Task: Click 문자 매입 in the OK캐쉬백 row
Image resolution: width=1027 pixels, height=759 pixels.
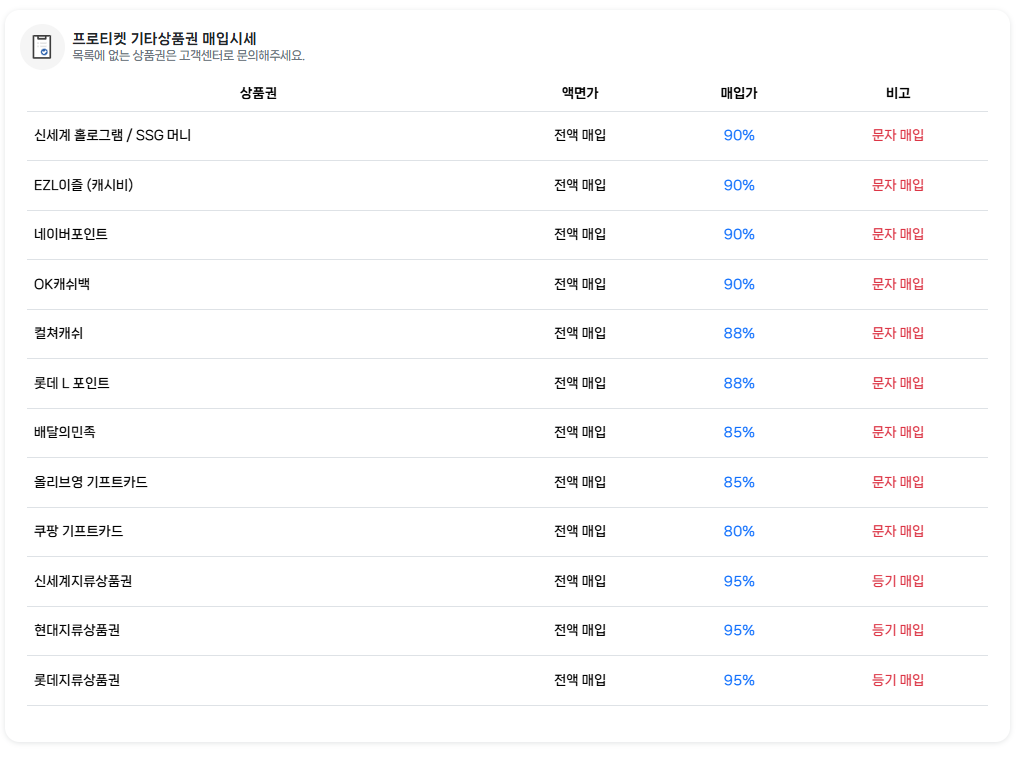Action: pyautogui.click(x=898, y=284)
